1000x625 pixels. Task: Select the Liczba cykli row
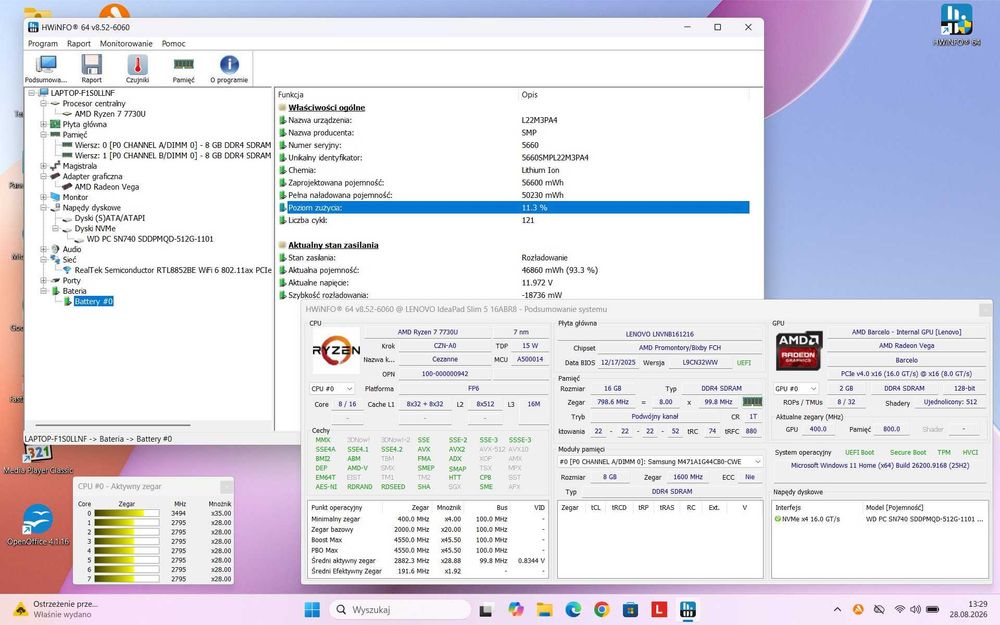pyautogui.click(x=513, y=220)
